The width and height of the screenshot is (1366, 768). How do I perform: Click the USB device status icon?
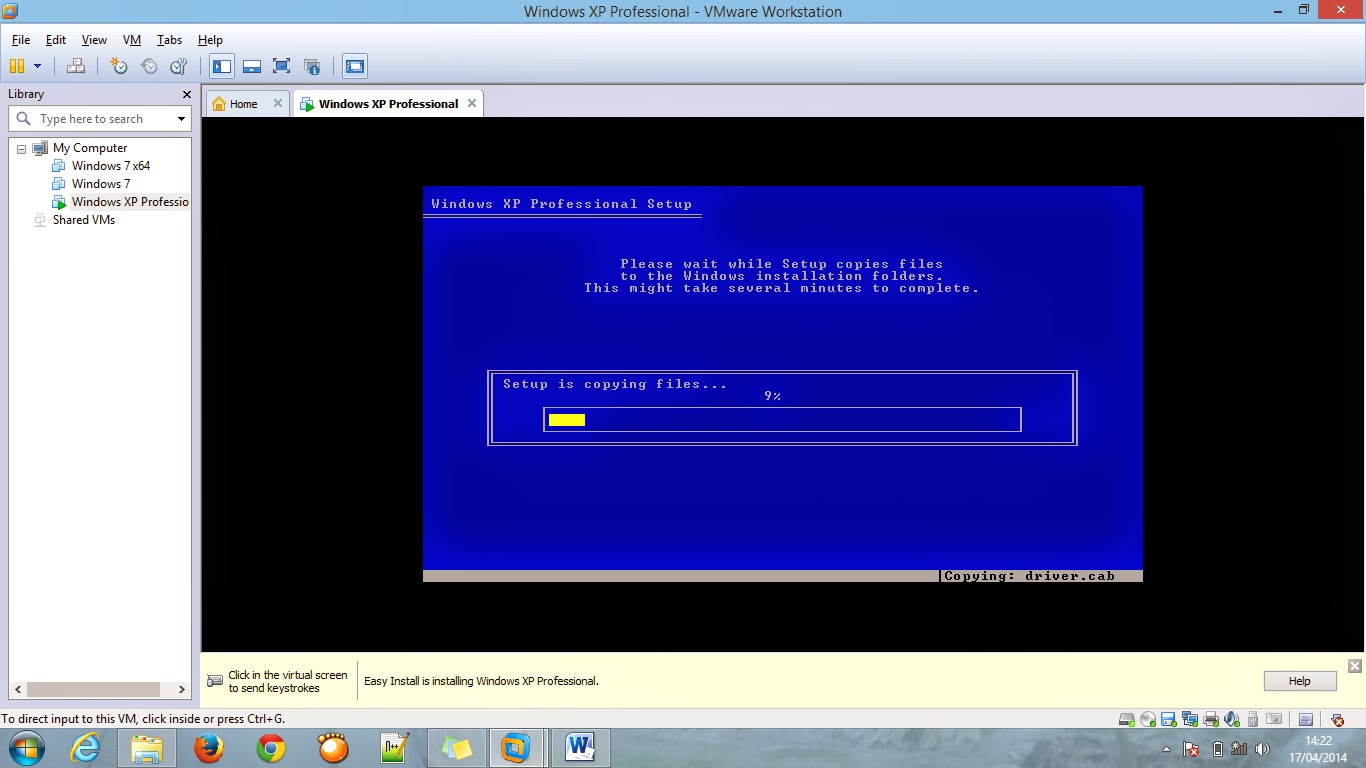point(1252,718)
